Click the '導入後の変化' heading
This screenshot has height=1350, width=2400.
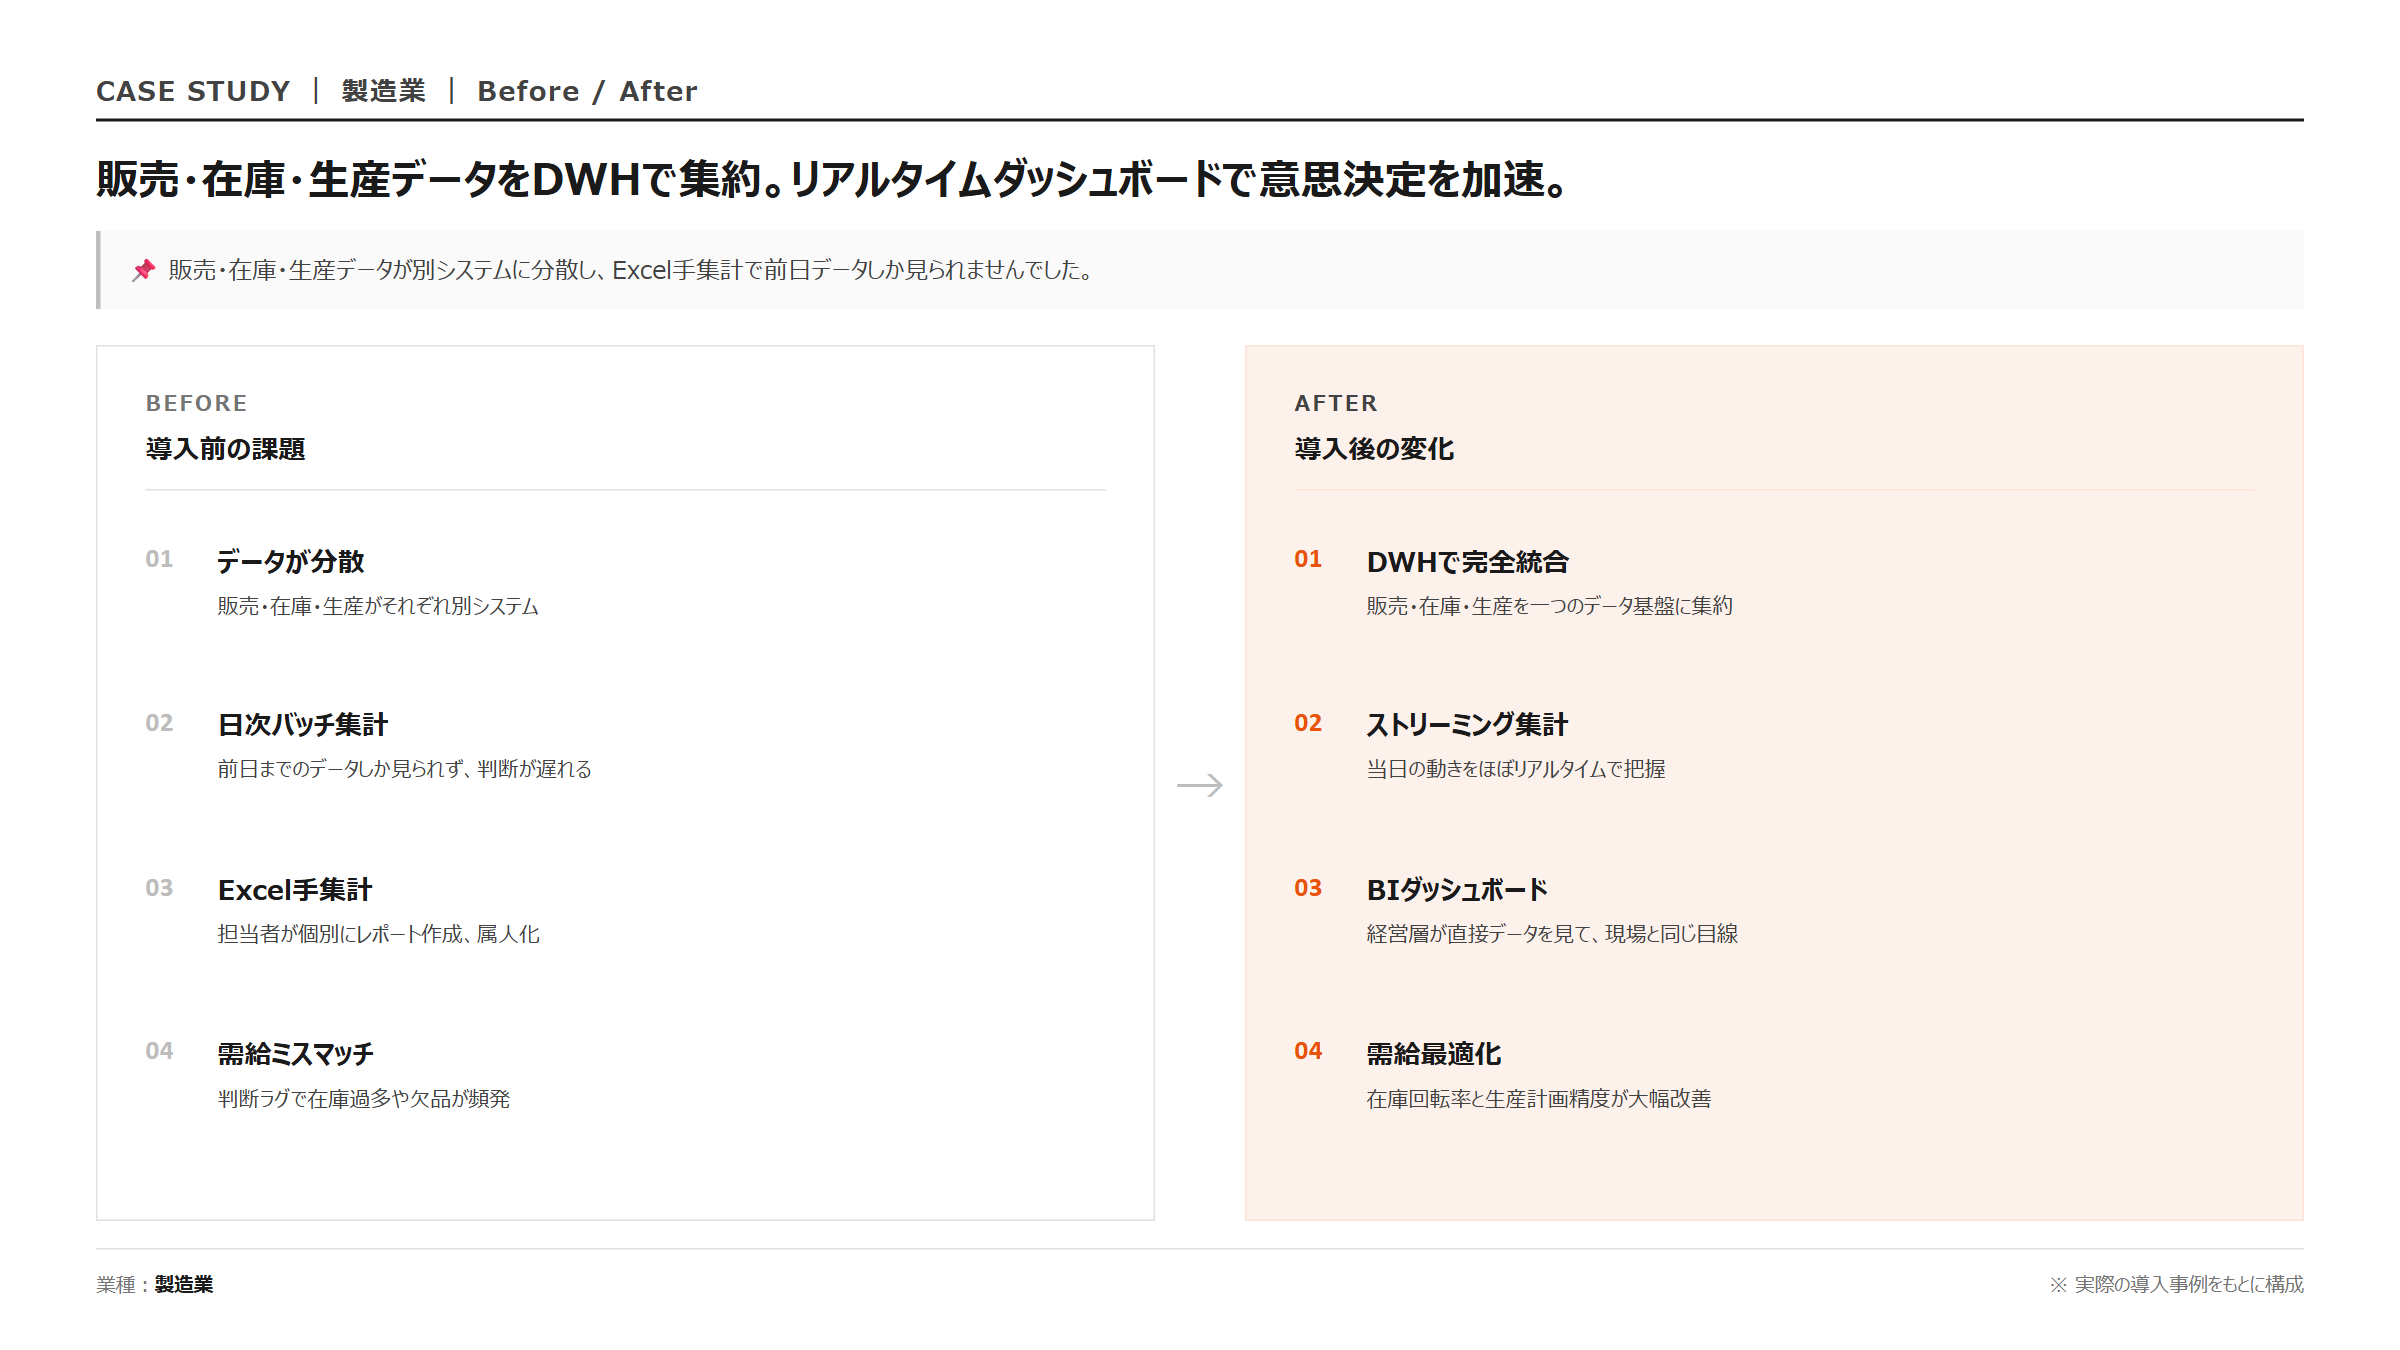coord(1374,449)
